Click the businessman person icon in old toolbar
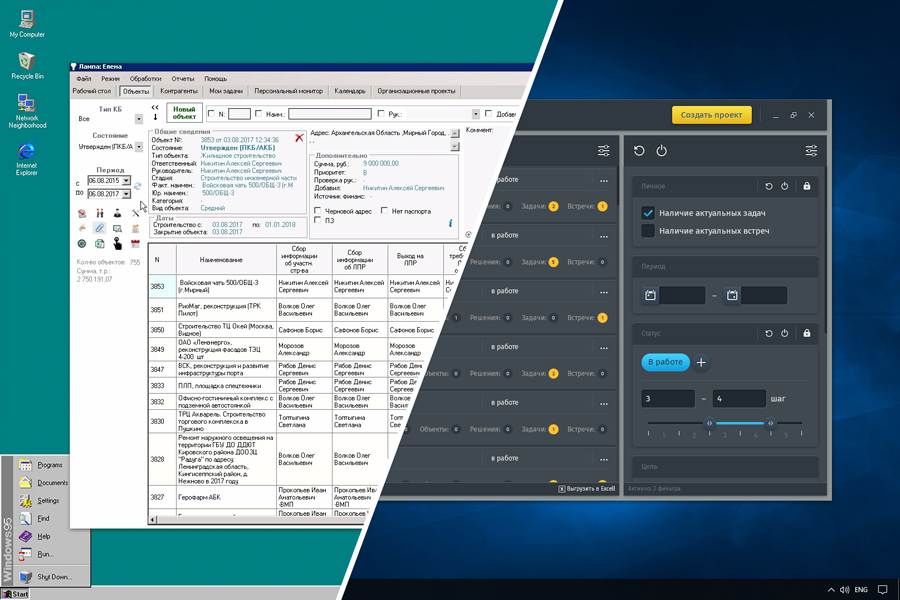This screenshot has height=600, width=900. tap(117, 213)
